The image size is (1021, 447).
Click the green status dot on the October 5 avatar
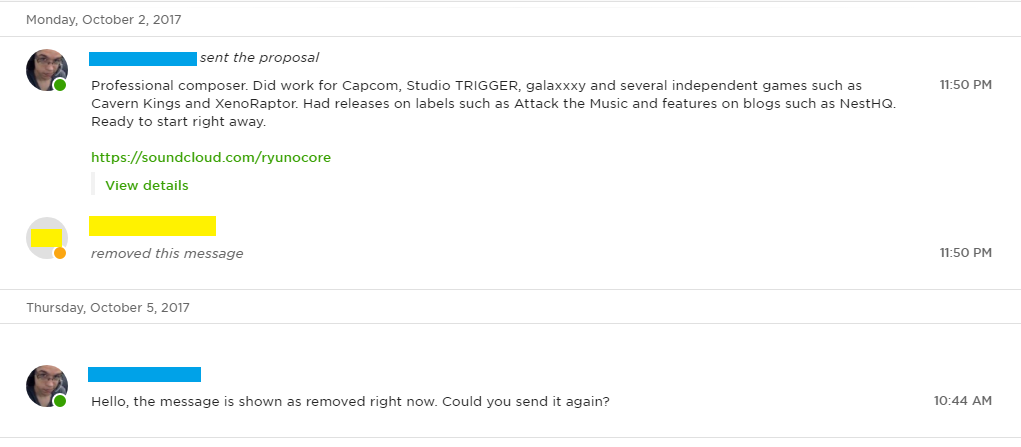[x=60, y=401]
